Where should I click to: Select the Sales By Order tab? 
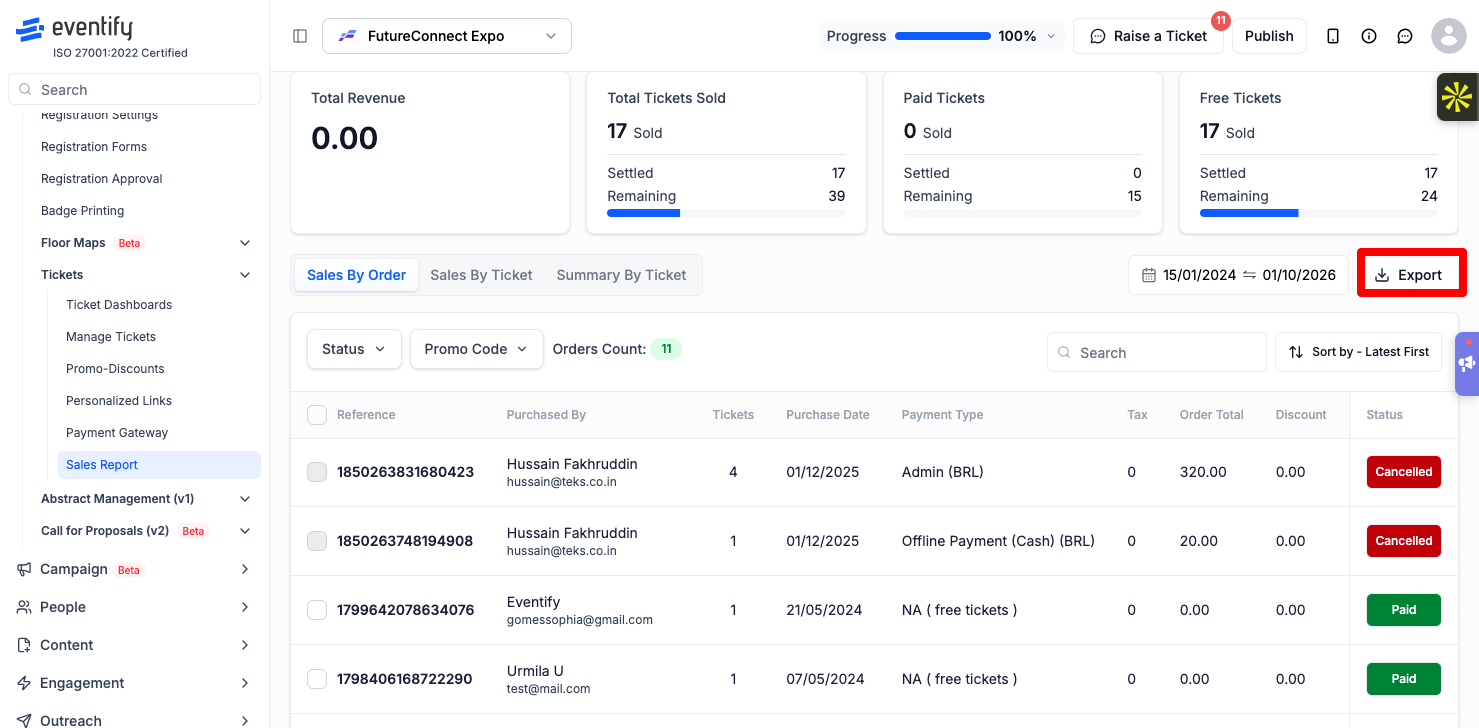click(x=356, y=275)
